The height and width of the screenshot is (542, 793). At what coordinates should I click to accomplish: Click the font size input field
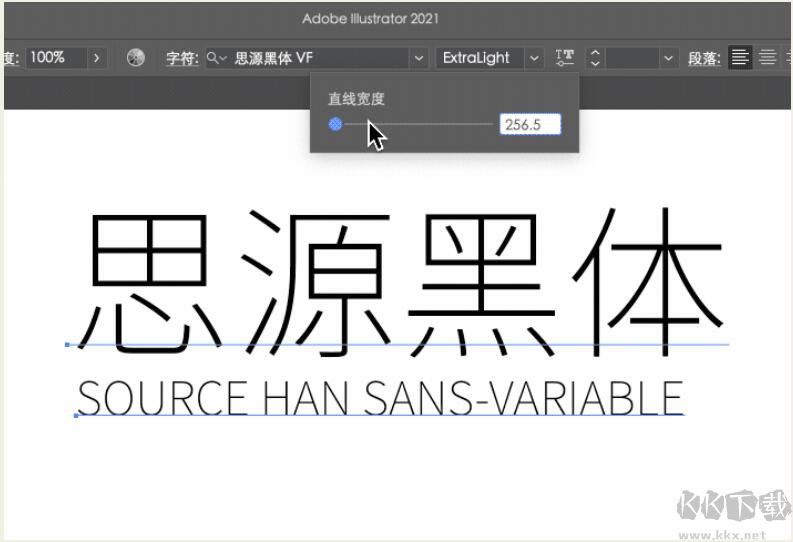point(632,58)
